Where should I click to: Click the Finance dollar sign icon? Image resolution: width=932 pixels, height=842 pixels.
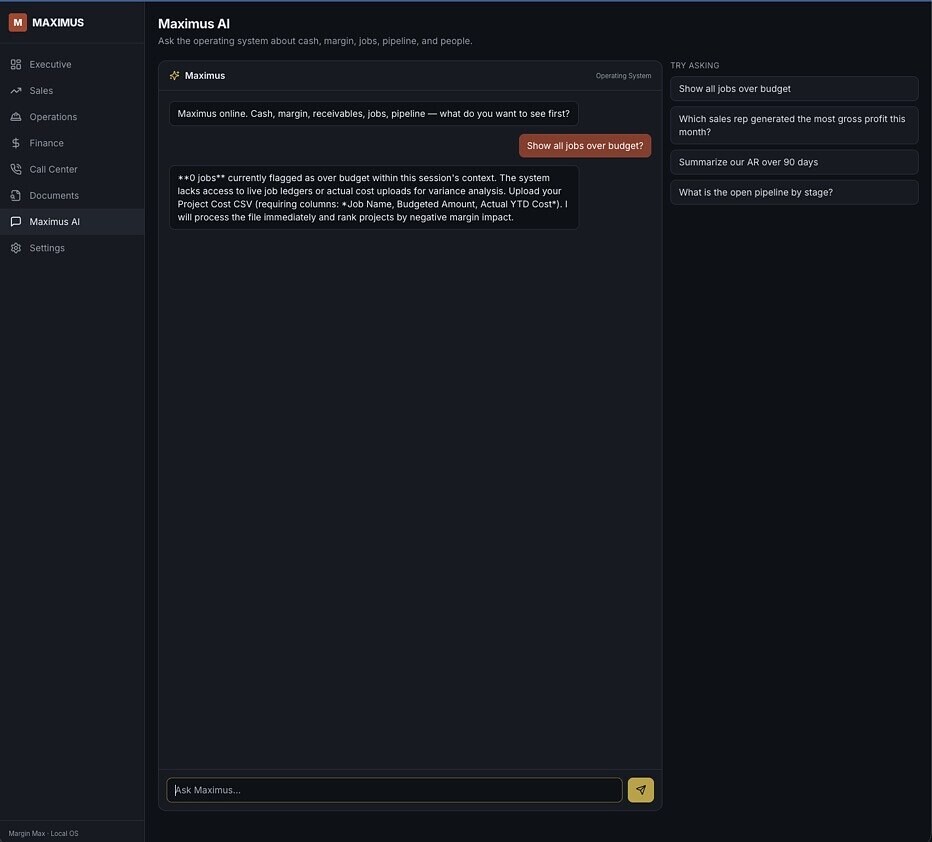[16, 143]
